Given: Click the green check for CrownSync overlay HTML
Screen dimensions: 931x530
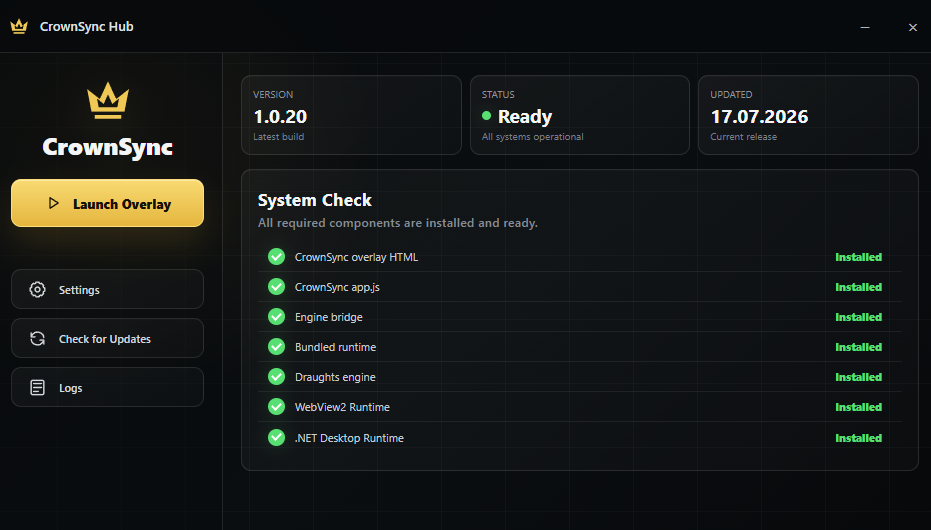Looking at the screenshot, I should click(x=276, y=256).
